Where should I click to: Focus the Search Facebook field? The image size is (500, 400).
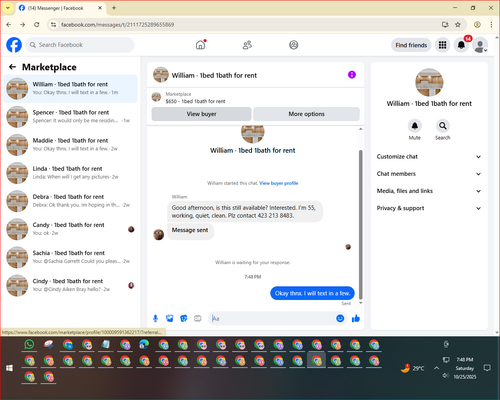coord(80,45)
